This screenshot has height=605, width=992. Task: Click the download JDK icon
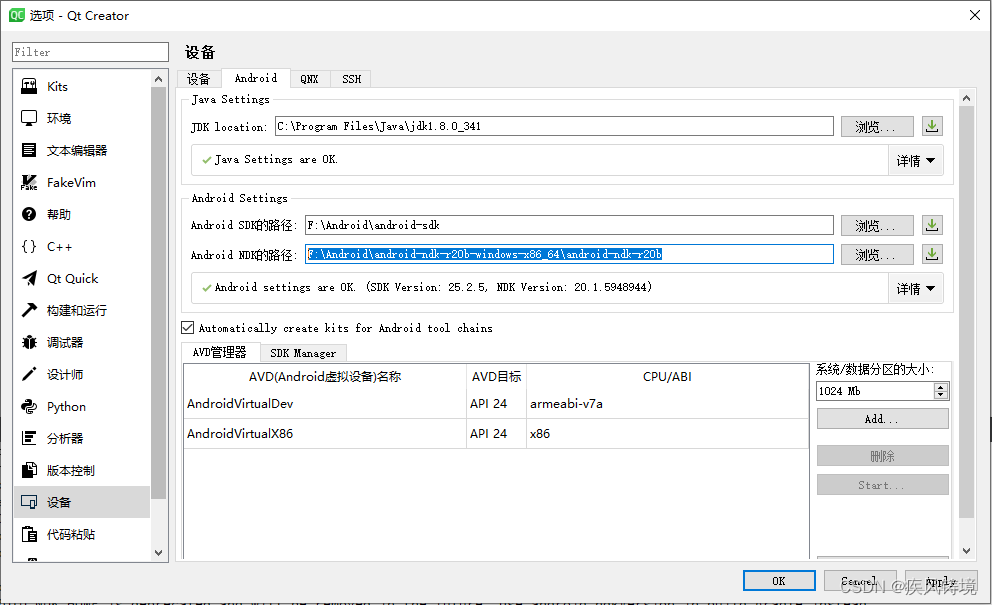[x=932, y=126]
